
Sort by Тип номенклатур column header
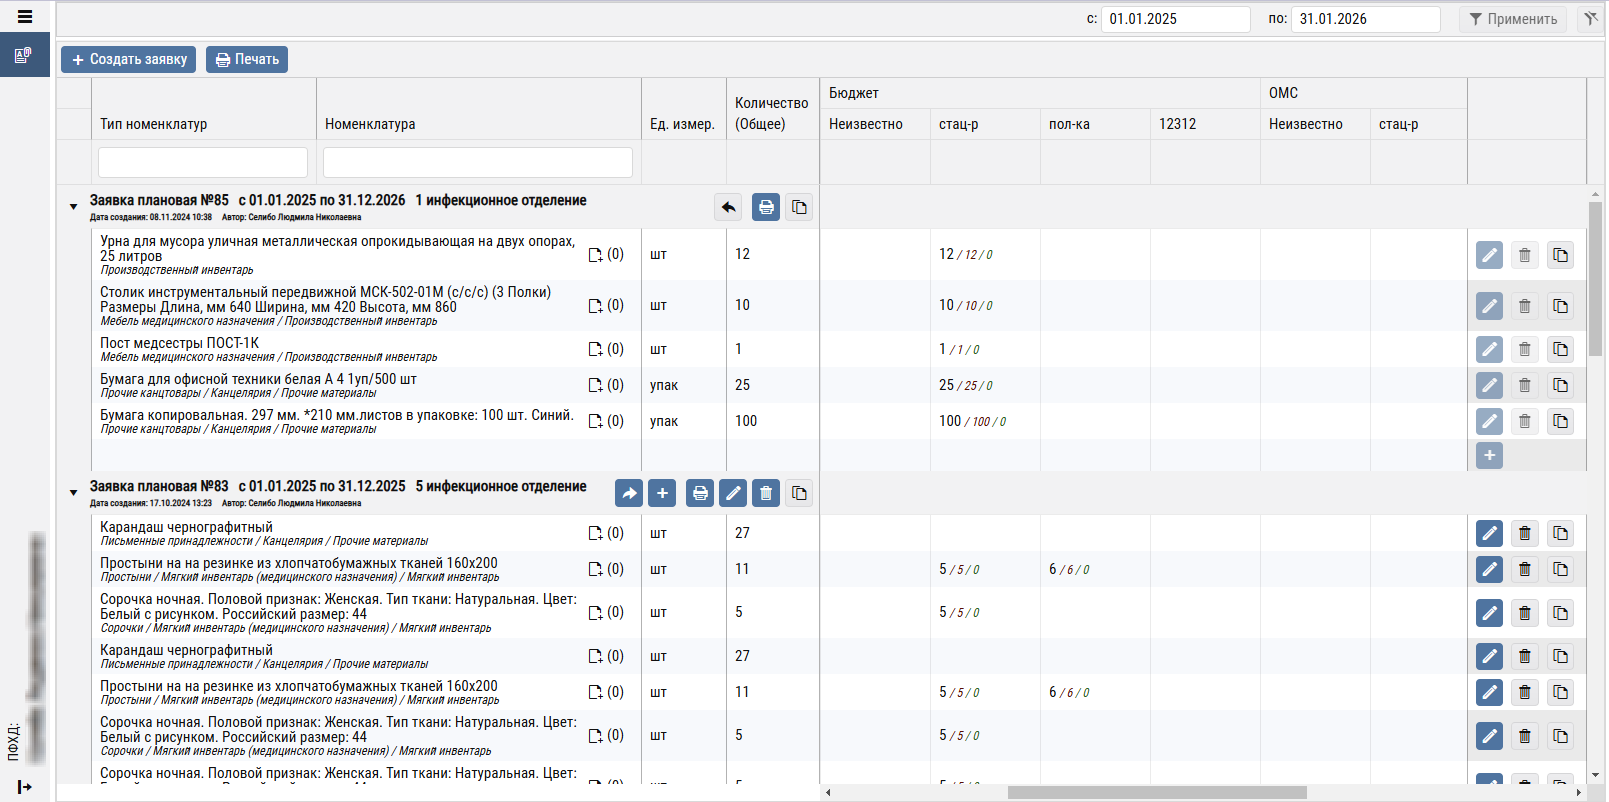tap(153, 124)
